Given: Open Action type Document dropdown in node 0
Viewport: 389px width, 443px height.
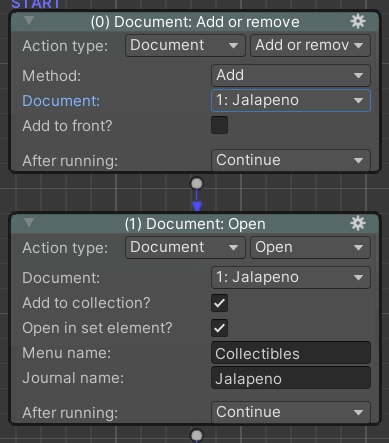Looking at the screenshot, I should click(x=185, y=45).
